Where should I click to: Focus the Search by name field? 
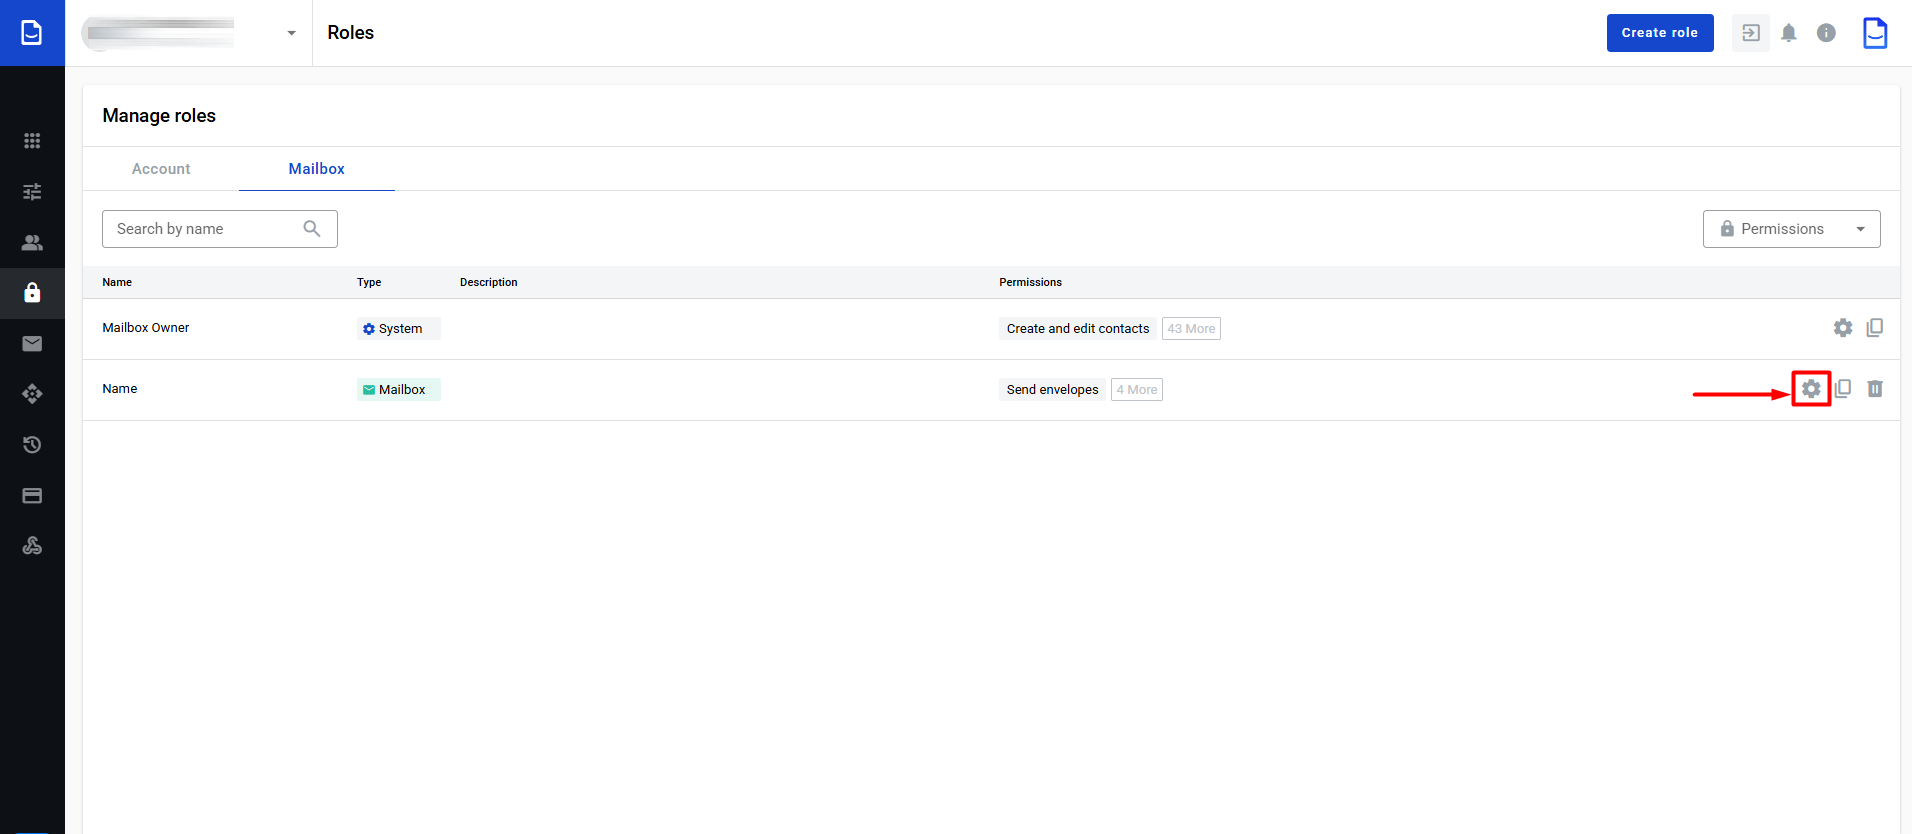[205, 229]
